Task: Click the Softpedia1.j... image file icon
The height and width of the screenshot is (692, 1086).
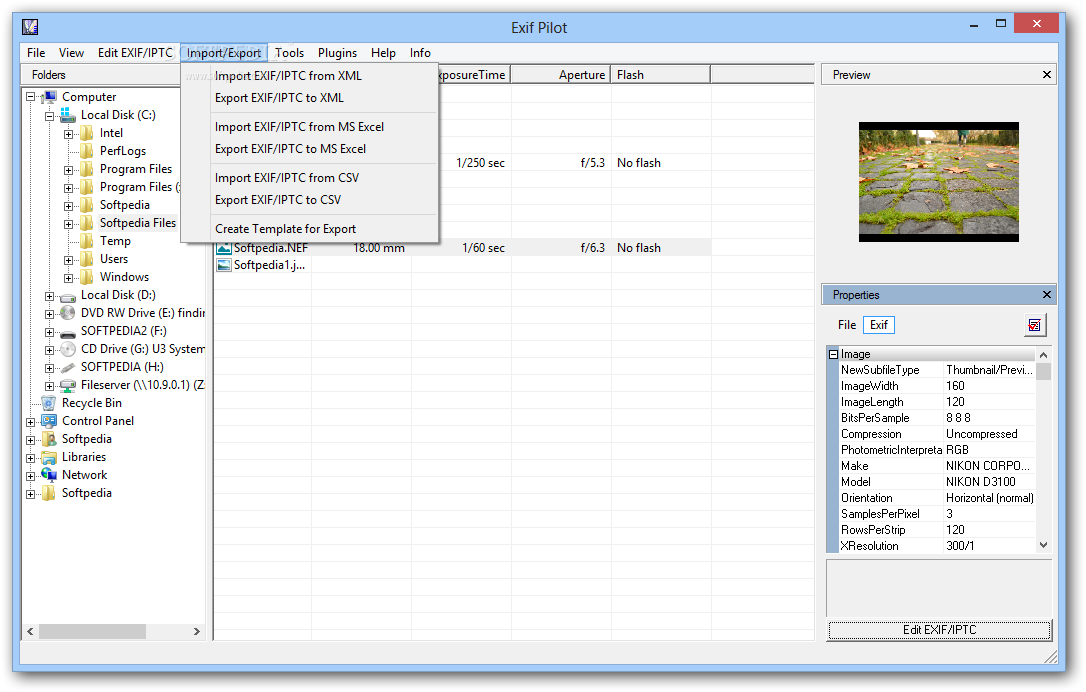Action: click(x=224, y=265)
